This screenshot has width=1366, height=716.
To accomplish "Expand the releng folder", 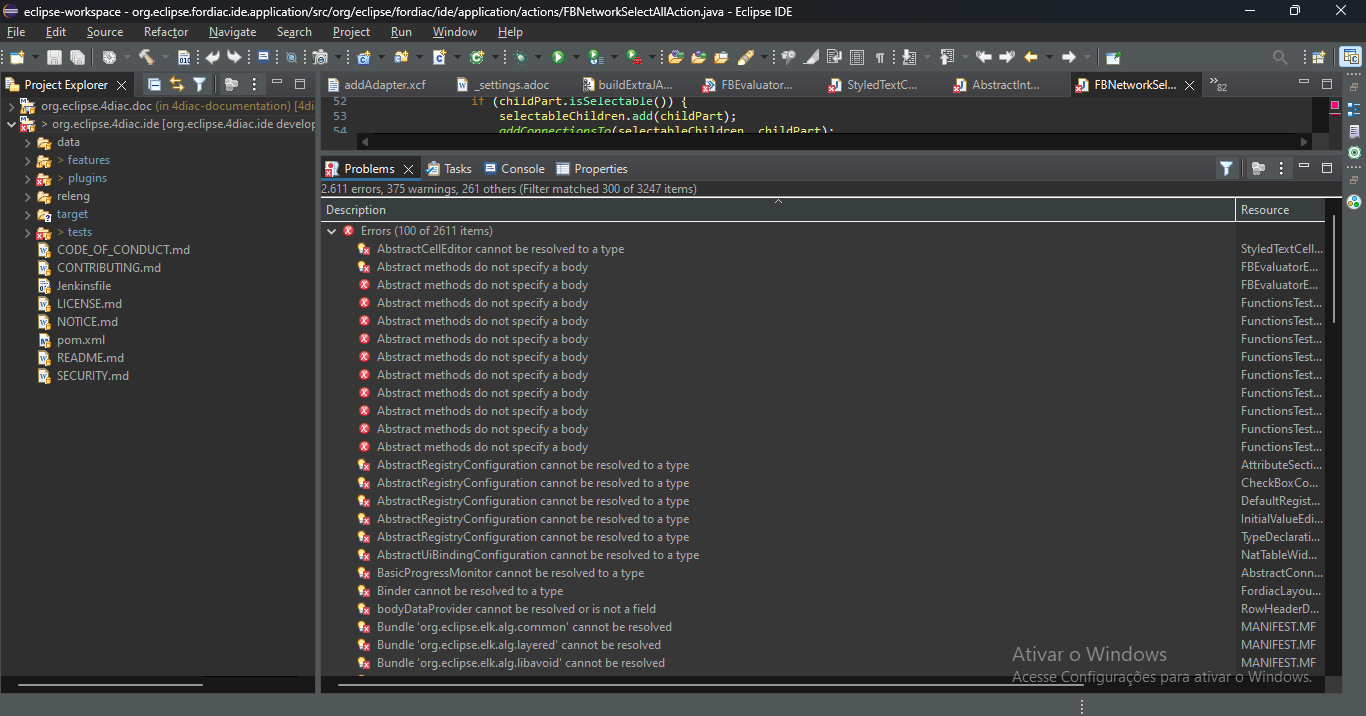I will [x=28, y=196].
